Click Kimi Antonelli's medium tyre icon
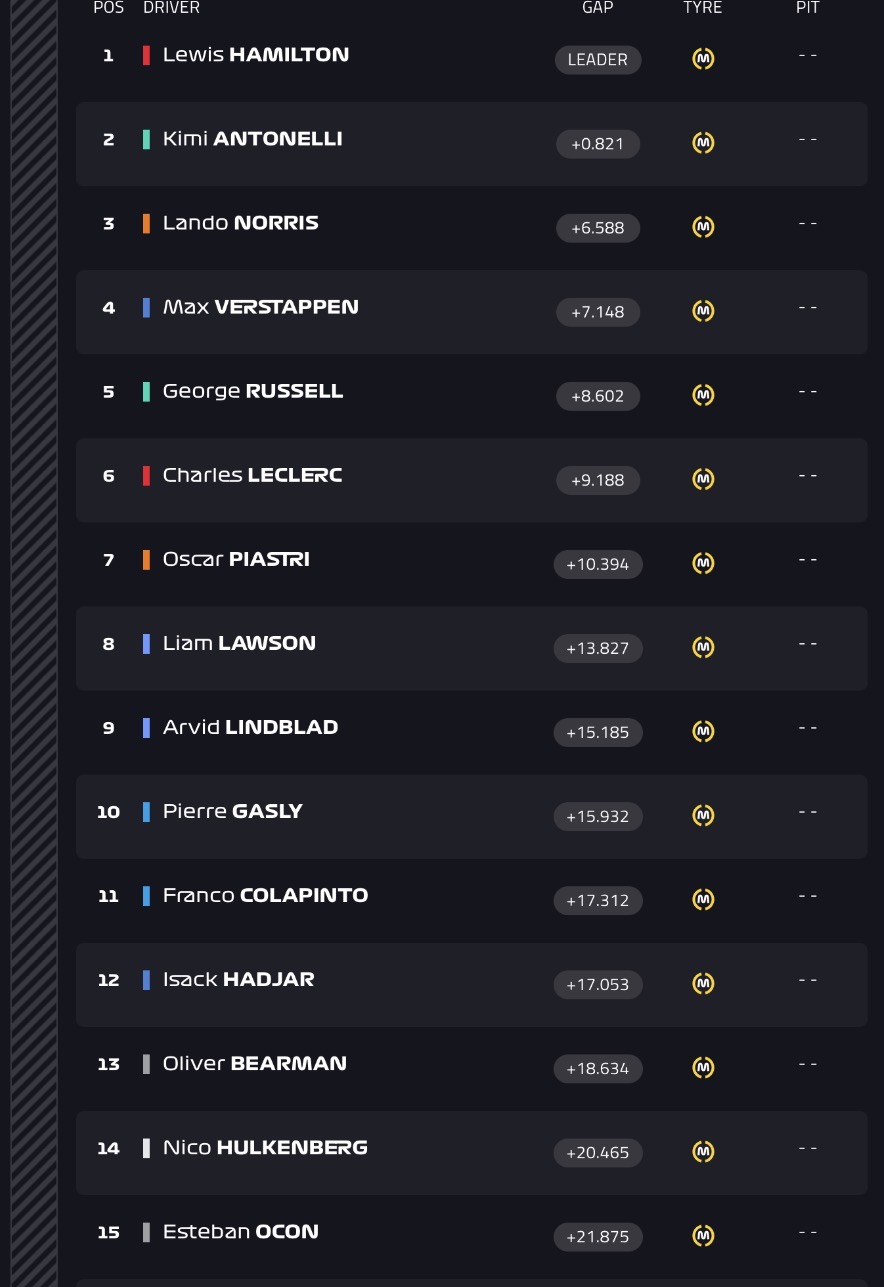This screenshot has height=1287, width=884. coord(703,143)
